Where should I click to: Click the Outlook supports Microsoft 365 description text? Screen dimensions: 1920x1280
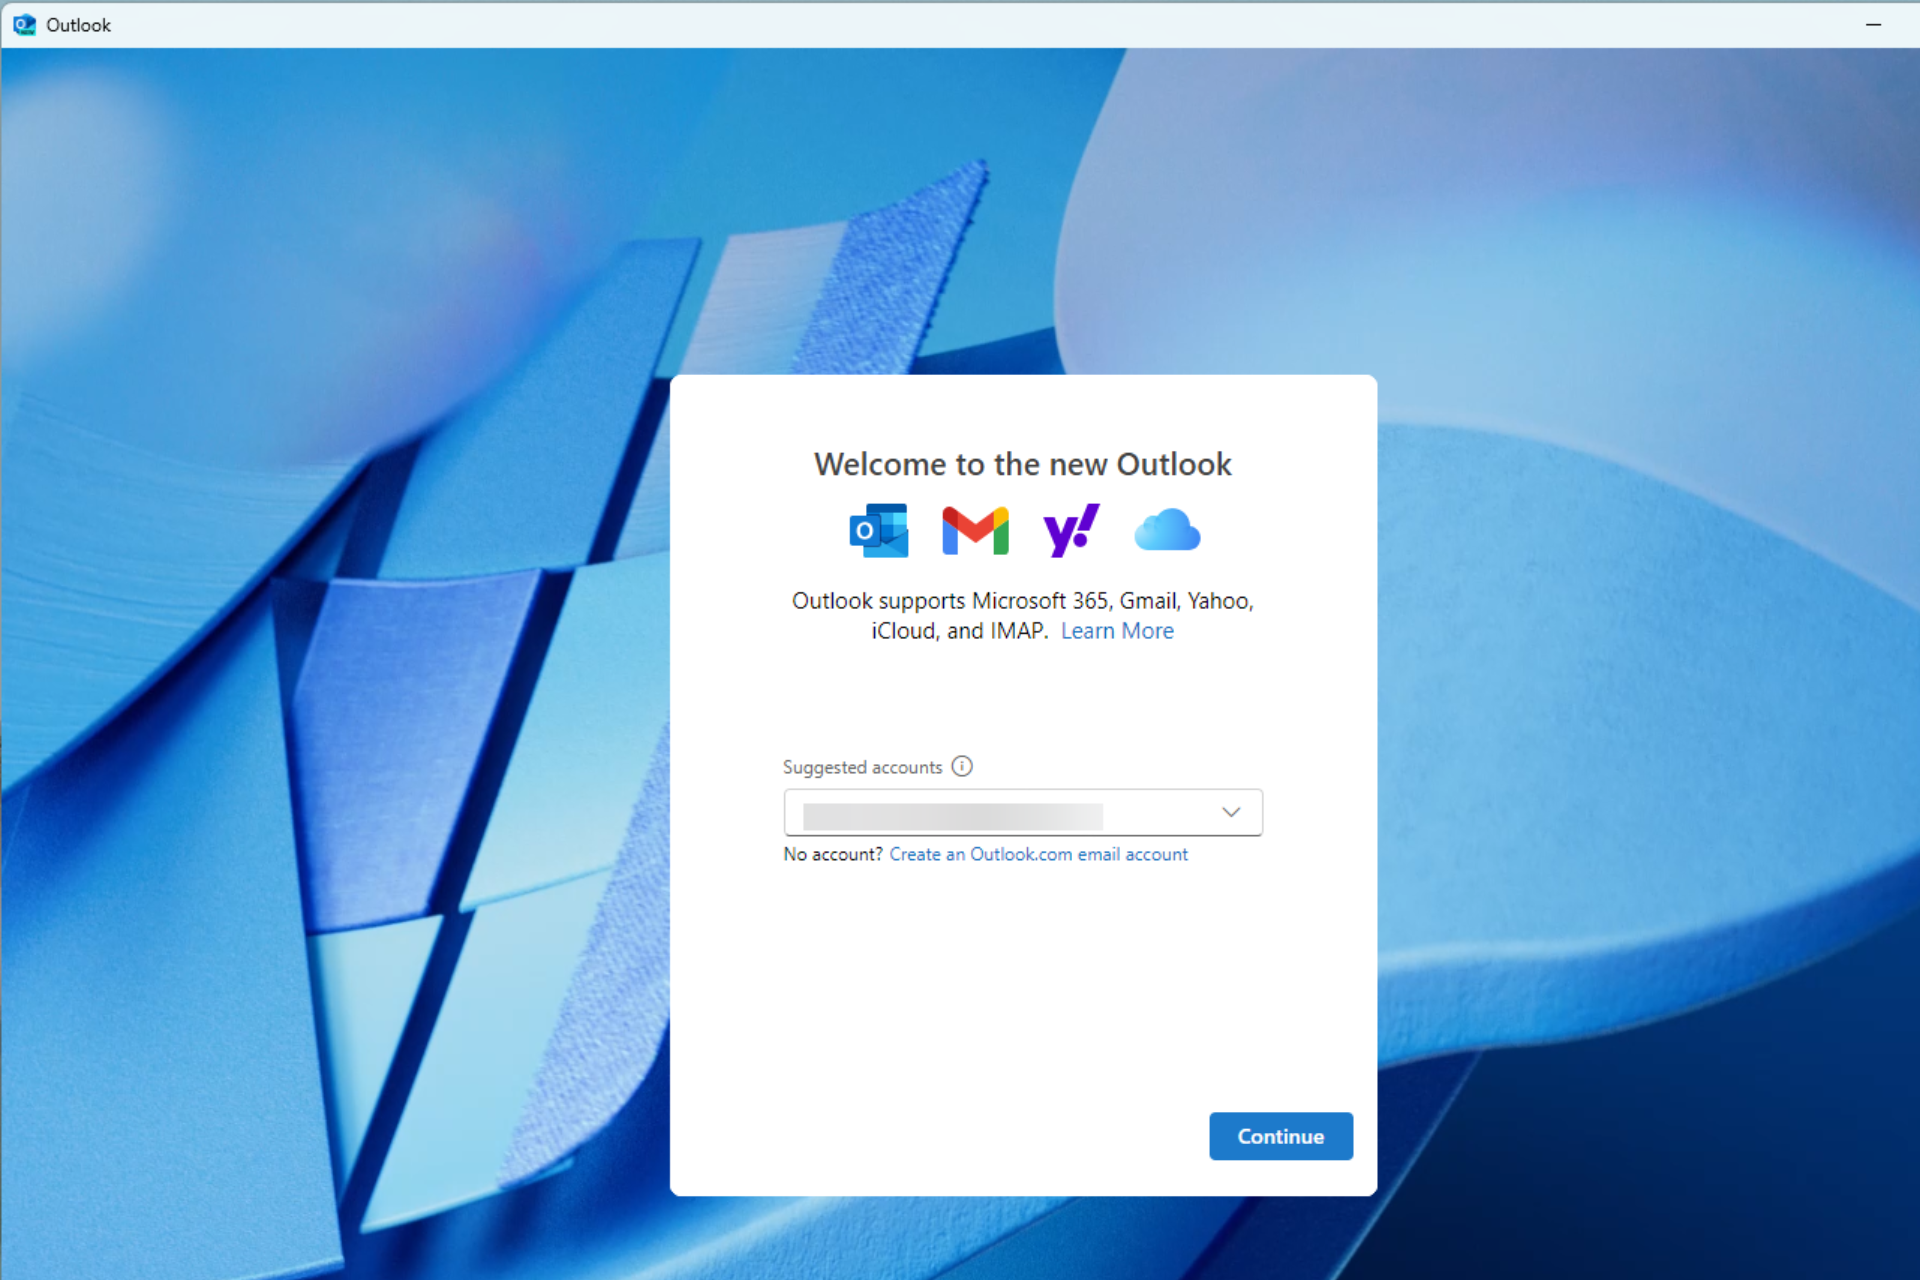pyautogui.click(x=1023, y=615)
